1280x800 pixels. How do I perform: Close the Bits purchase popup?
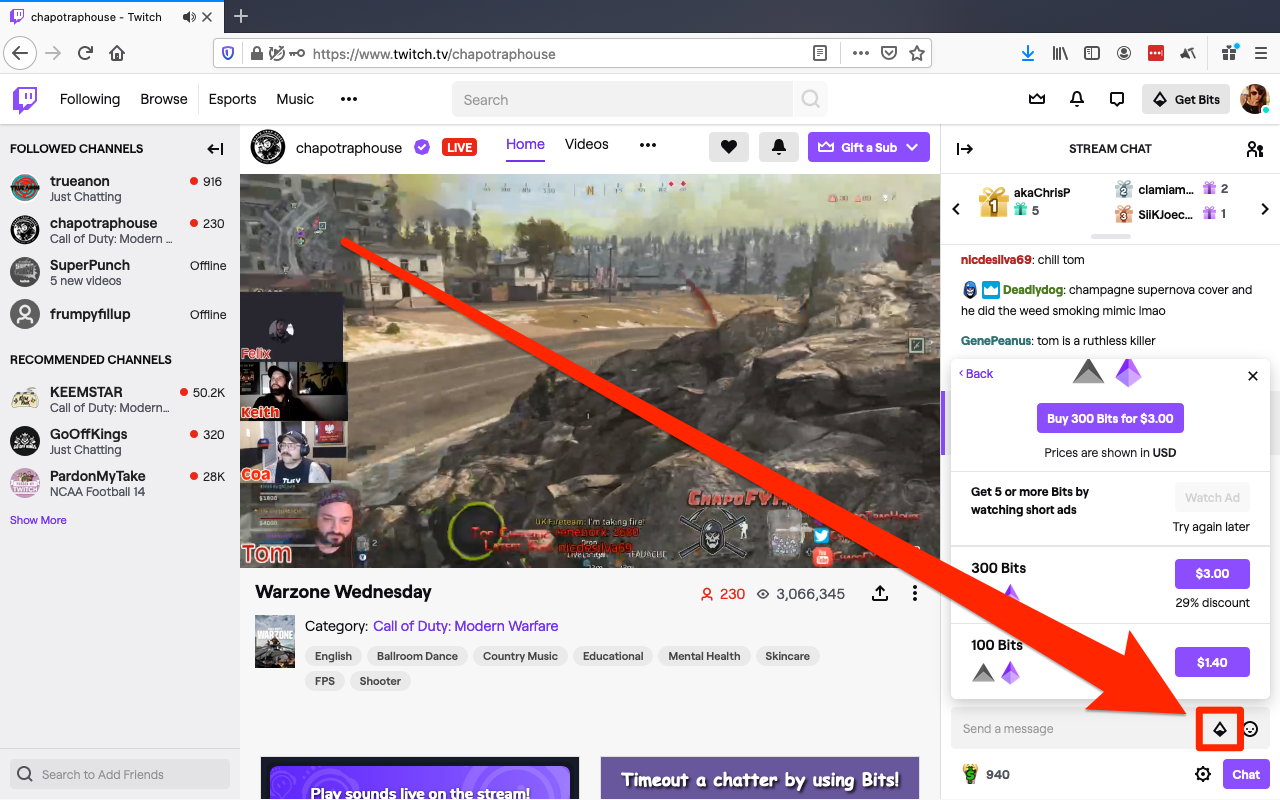tap(1253, 376)
